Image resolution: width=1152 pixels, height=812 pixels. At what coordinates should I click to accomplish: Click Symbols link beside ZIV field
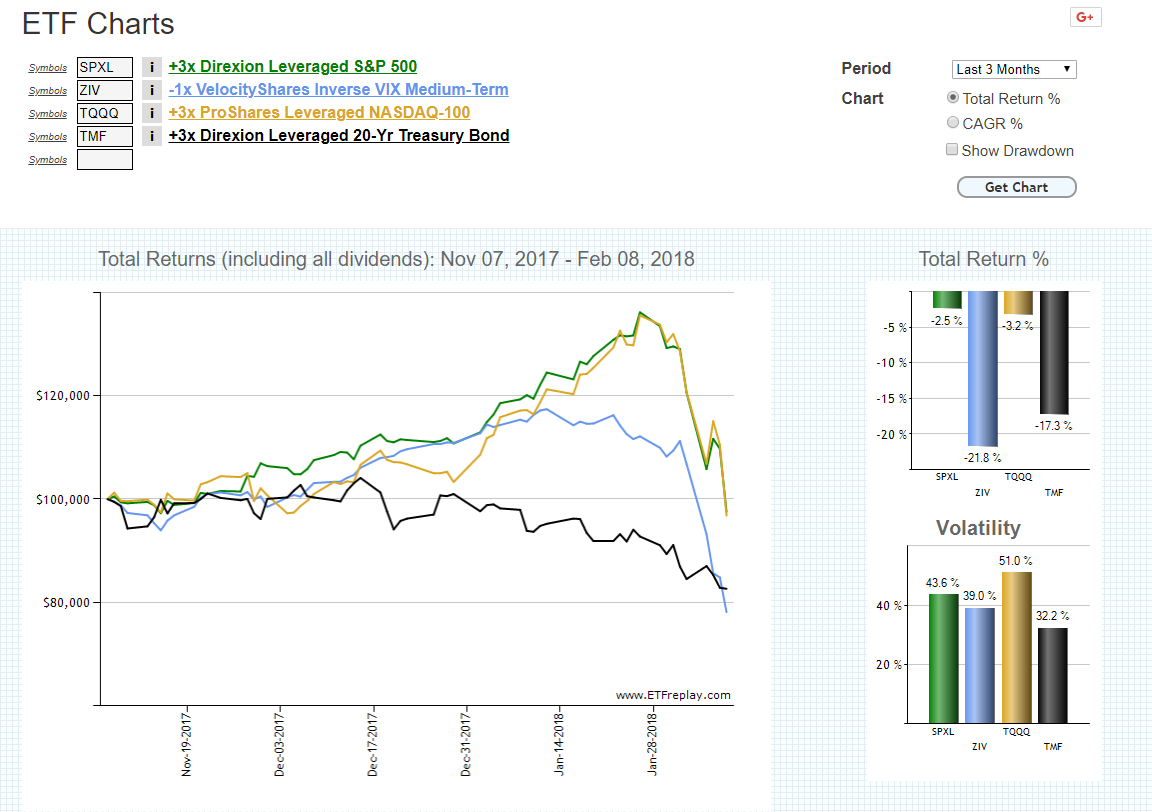coord(48,90)
